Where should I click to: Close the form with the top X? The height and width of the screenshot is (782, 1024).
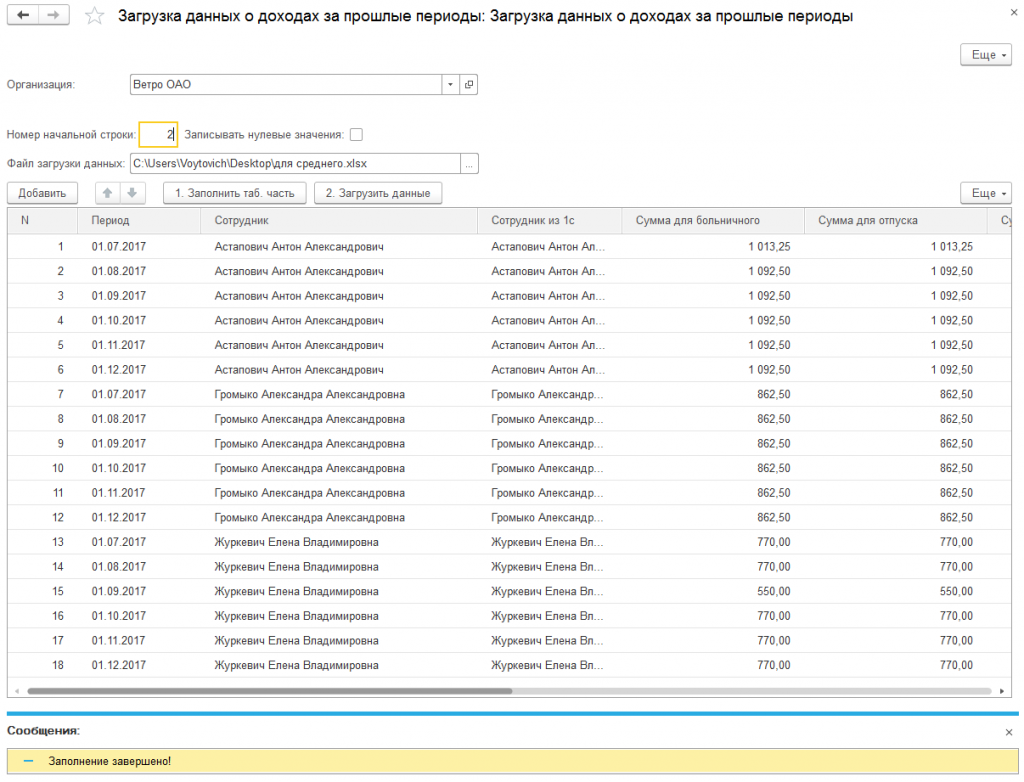point(1014,12)
